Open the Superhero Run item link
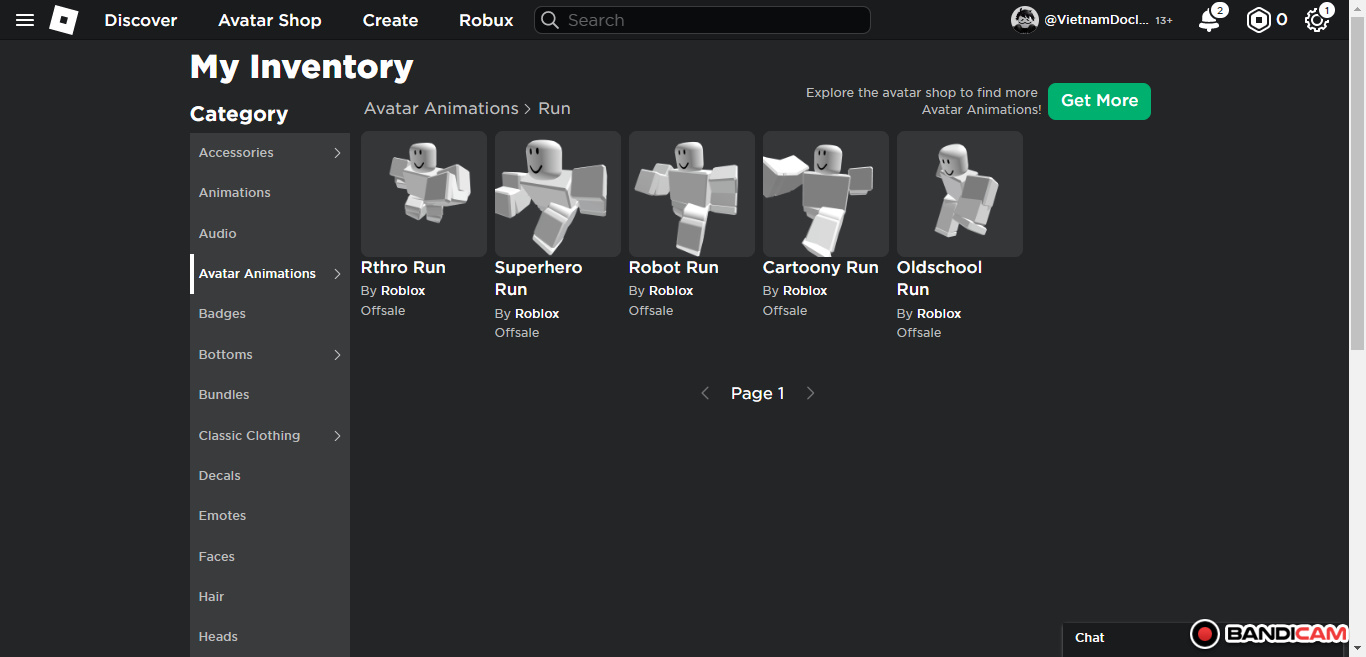The image size is (1366, 657). (538, 278)
